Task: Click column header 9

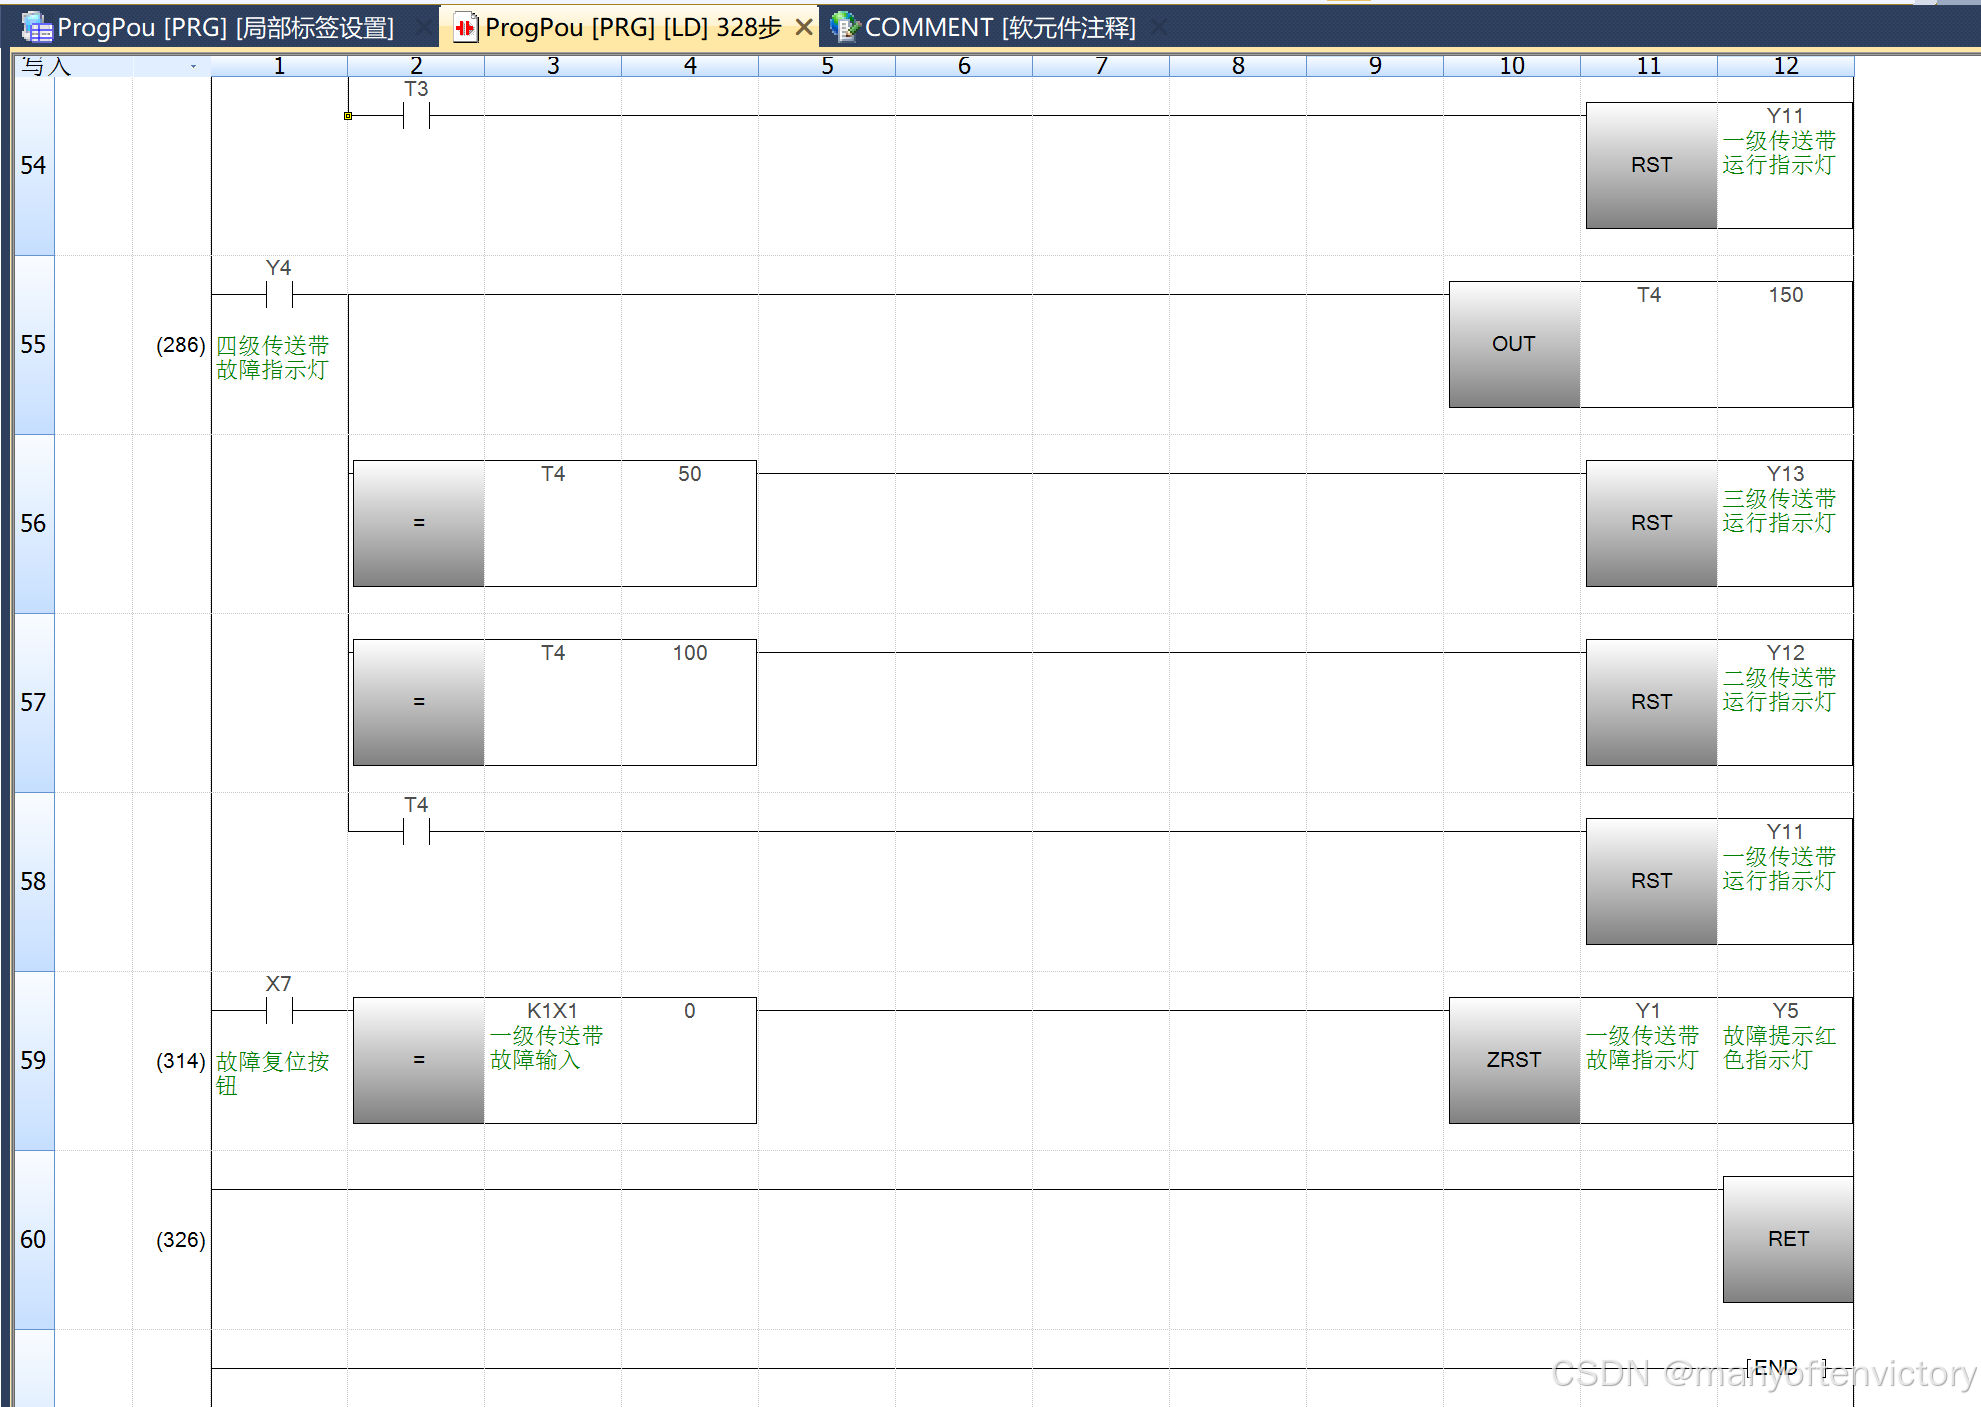Action: click(x=1375, y=66)
